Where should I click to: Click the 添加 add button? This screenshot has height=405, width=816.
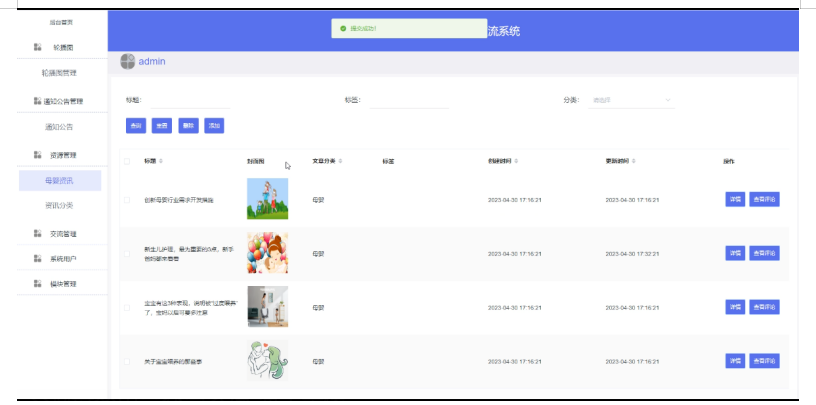(x=214, y=126)
